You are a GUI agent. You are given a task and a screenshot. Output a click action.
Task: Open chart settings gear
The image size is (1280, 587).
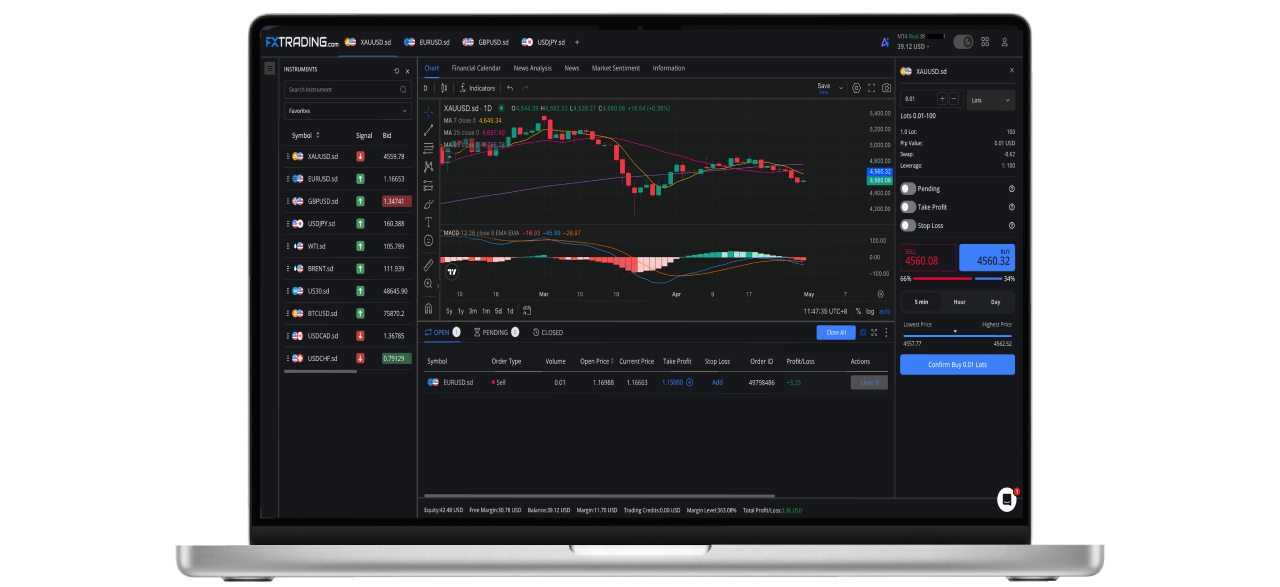856,88
